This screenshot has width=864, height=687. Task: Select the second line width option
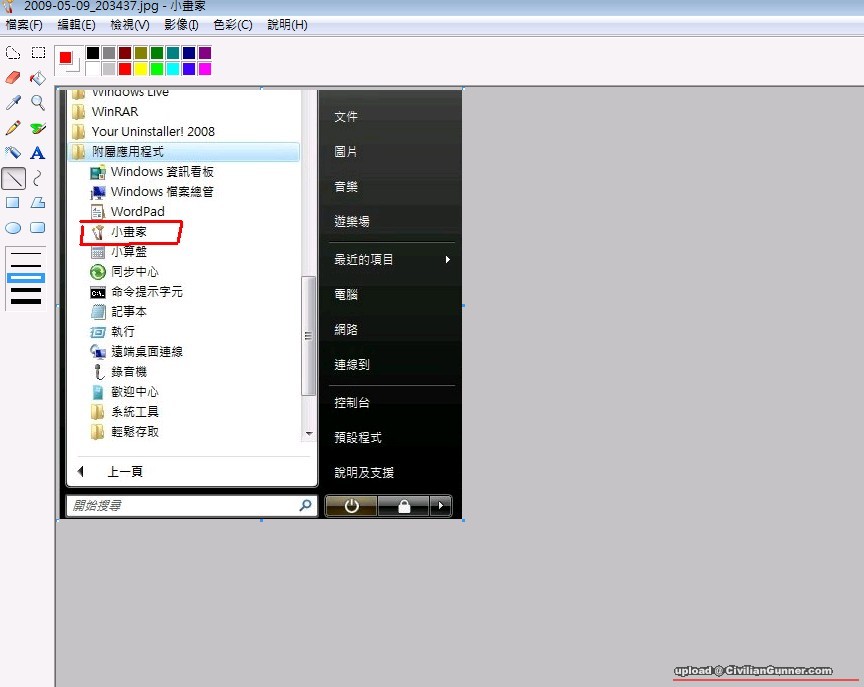(26, 265)
